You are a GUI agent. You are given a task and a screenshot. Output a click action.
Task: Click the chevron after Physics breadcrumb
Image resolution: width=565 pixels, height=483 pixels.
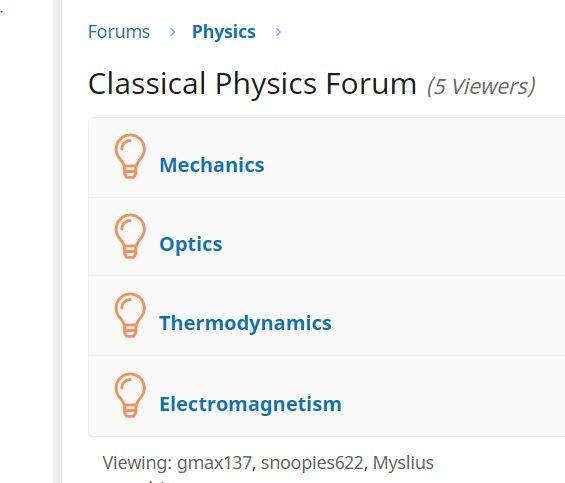tap(278, 32)
